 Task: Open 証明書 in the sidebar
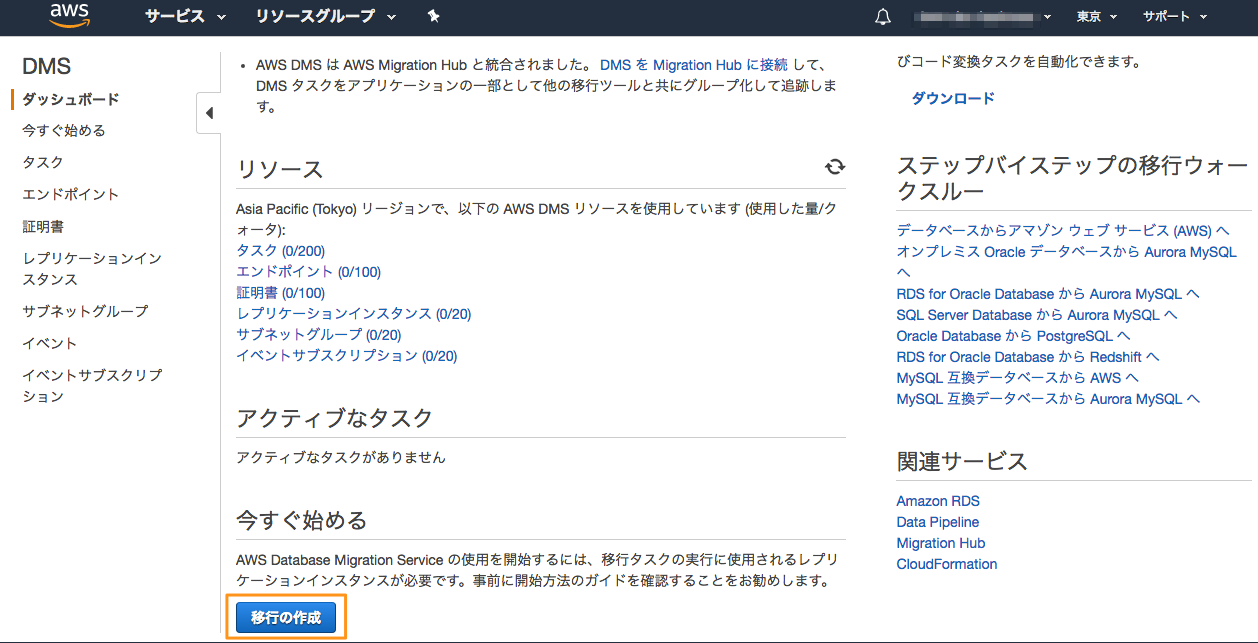43,226
